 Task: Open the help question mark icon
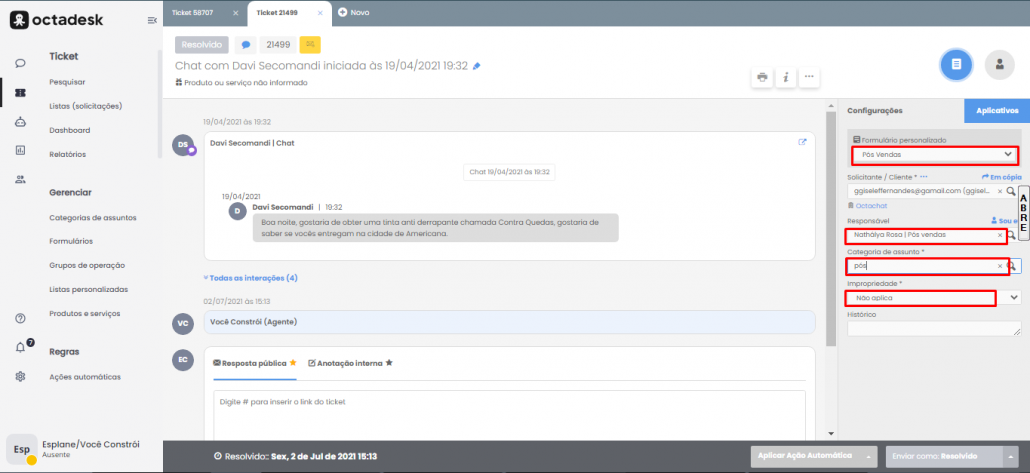tap(20, 318)
